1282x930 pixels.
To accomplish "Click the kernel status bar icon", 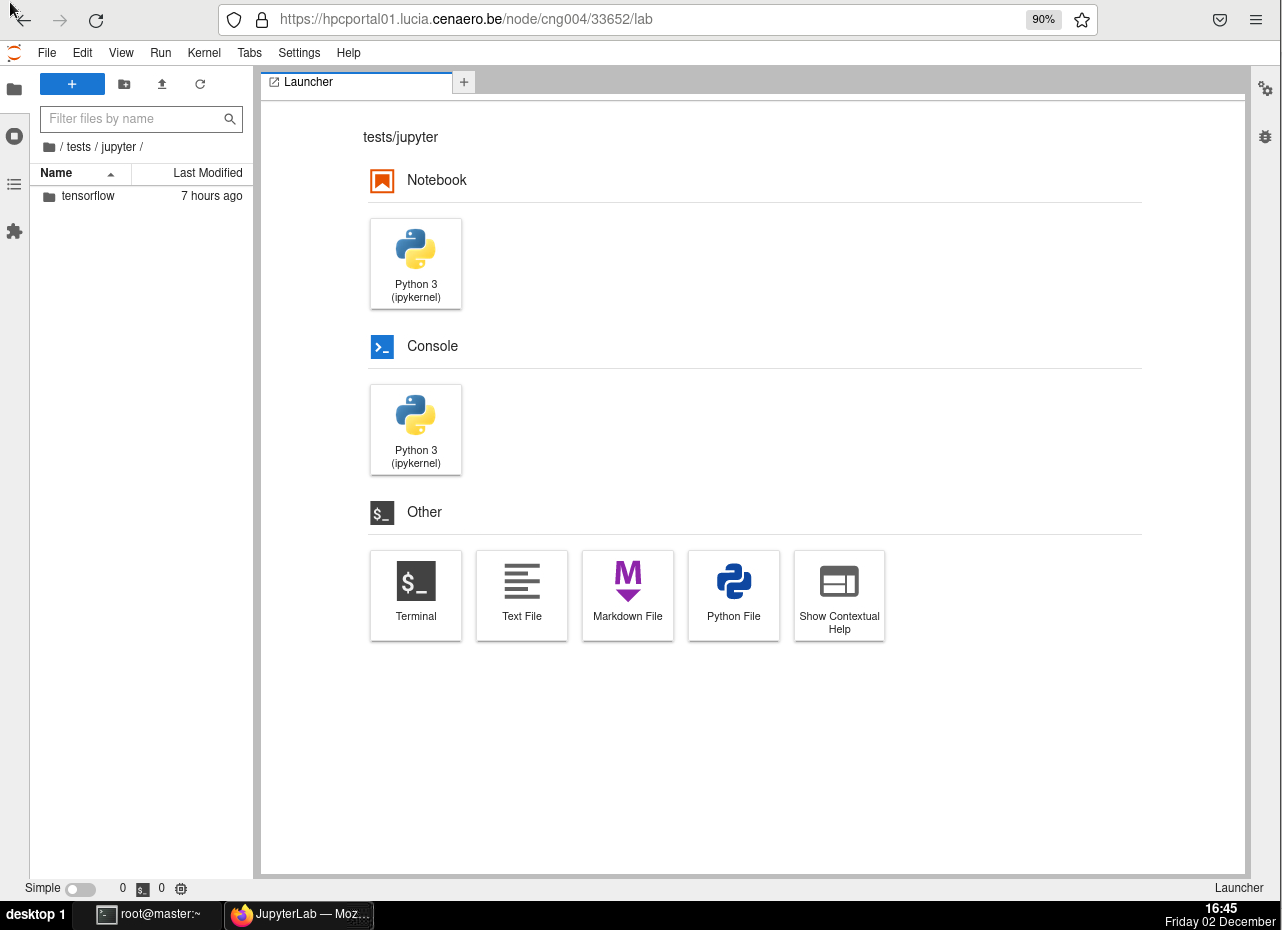I will tap(181, 889).
